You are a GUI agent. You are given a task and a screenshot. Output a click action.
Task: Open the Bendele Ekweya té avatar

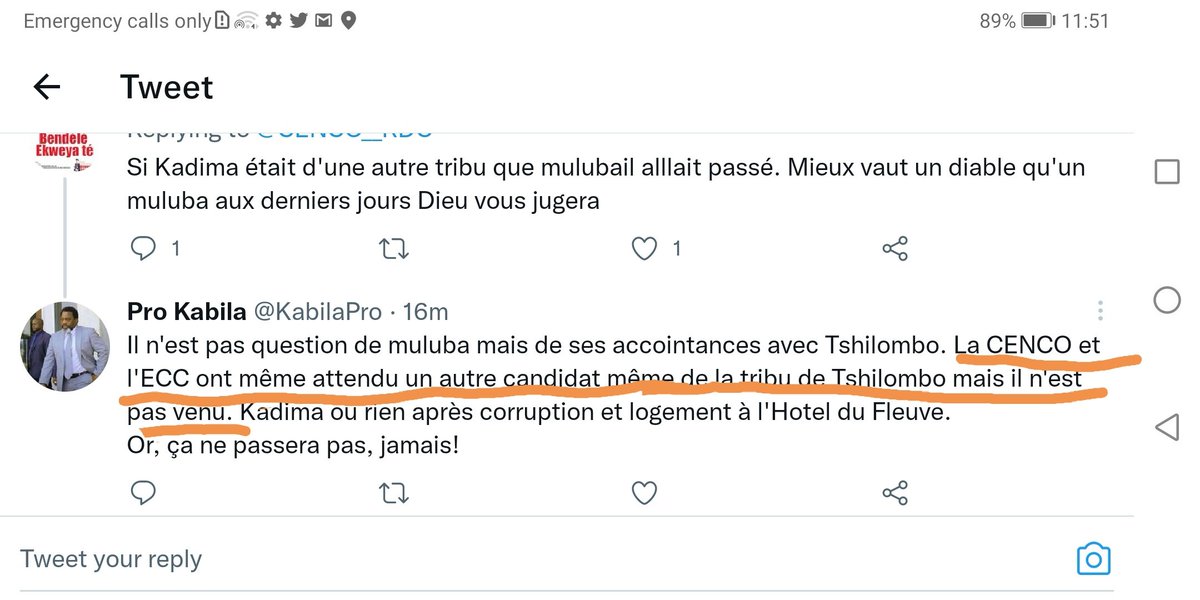click(64, 149)
